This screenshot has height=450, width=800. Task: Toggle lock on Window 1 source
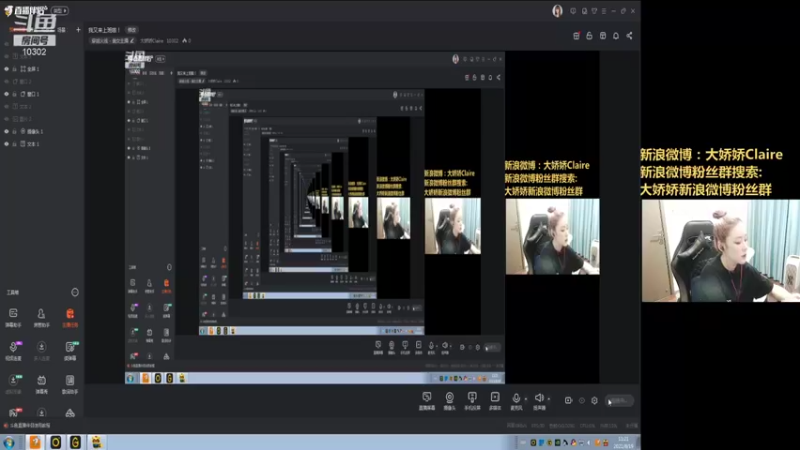(15, 94)
